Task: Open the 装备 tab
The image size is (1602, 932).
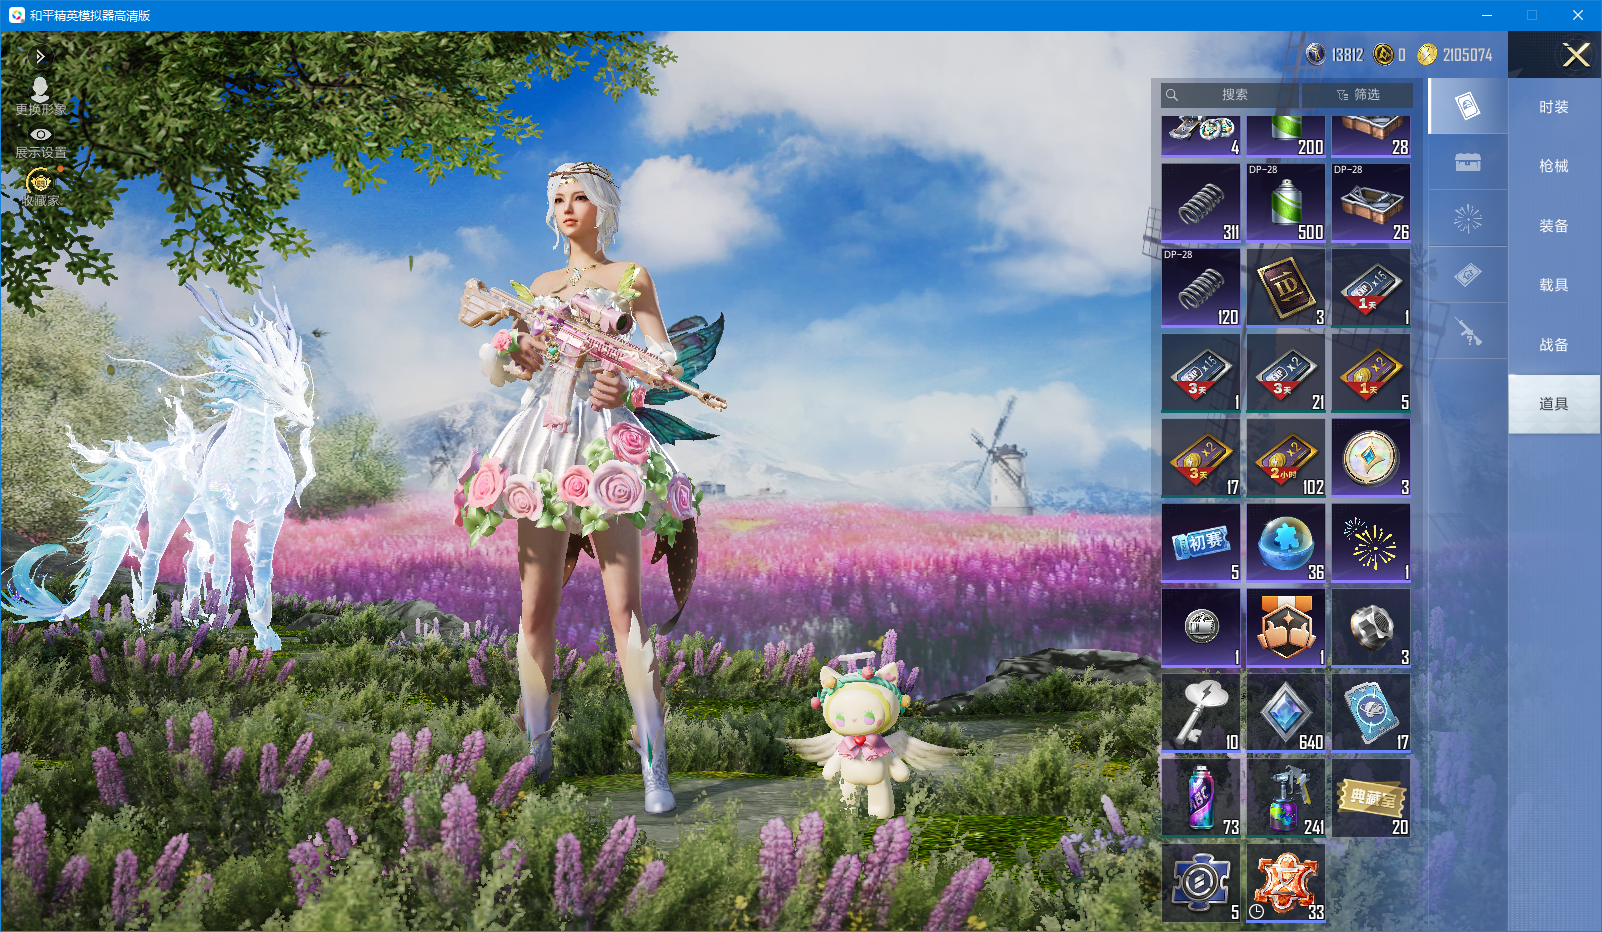Action: pos(1553,226)
